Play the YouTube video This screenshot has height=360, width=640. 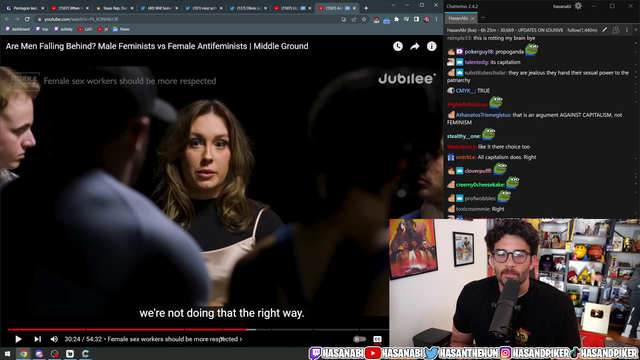point(18,339)
